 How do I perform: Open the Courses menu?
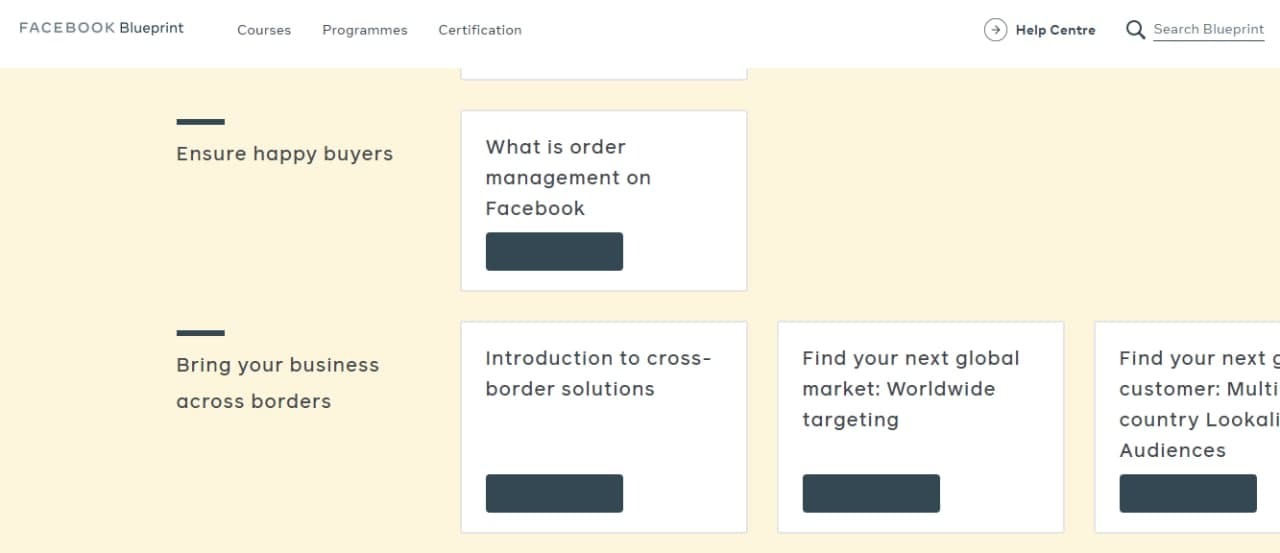(264, 30)
